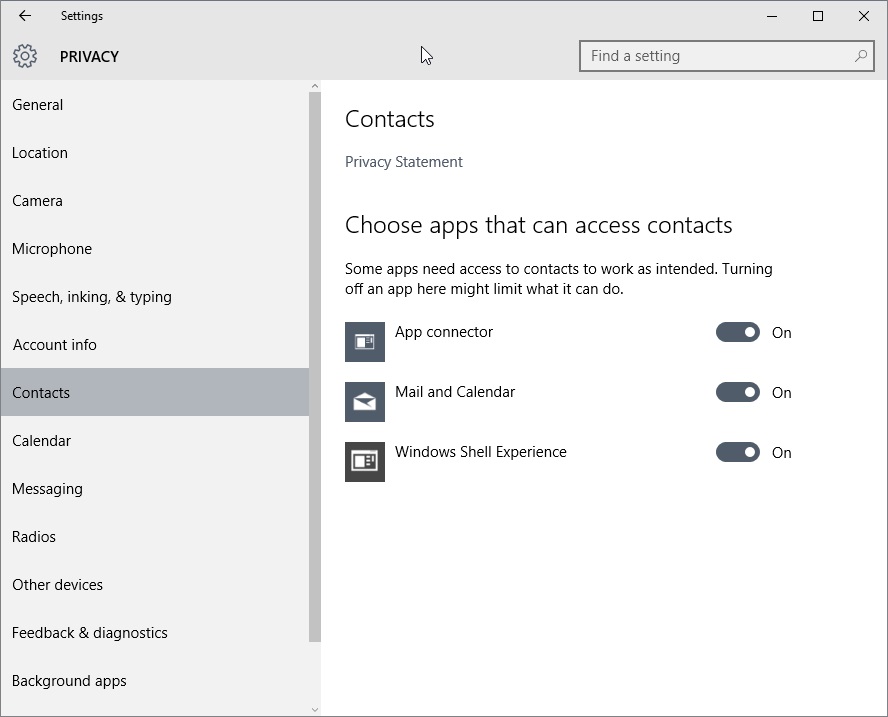The image size is (888, 717).
Task: Click the sidebar scroll up arrow
Action: tap(315, 86)
